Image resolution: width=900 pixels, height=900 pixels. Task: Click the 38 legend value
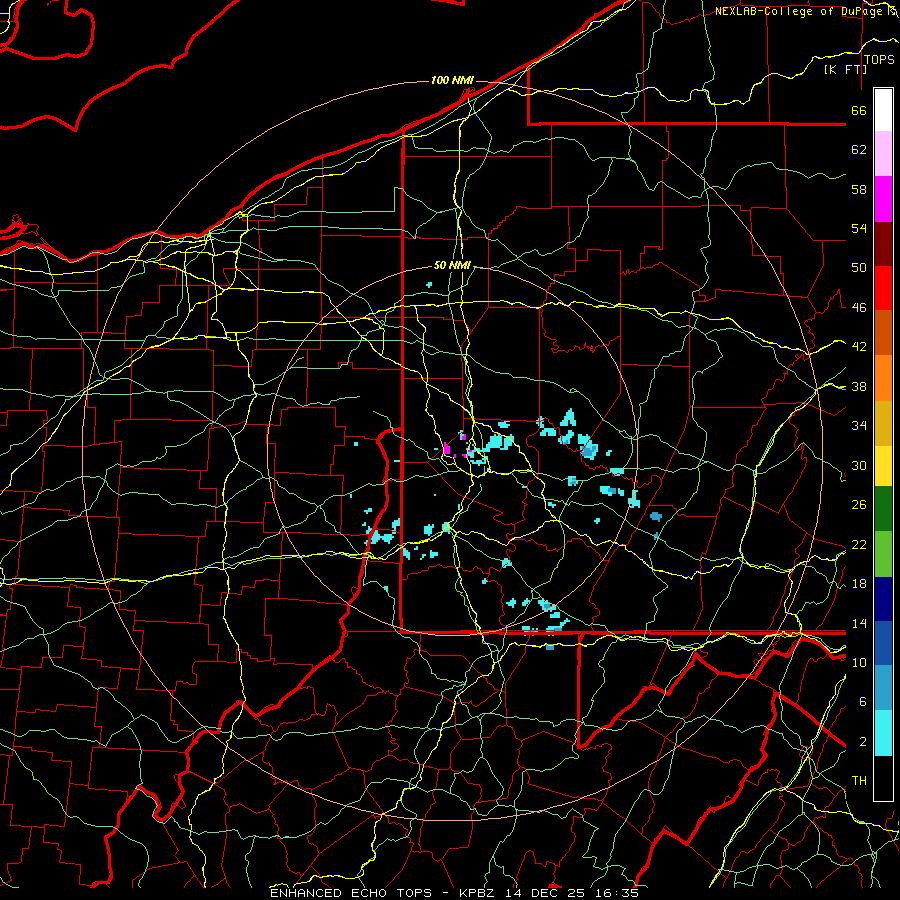(x=859, y=386)
